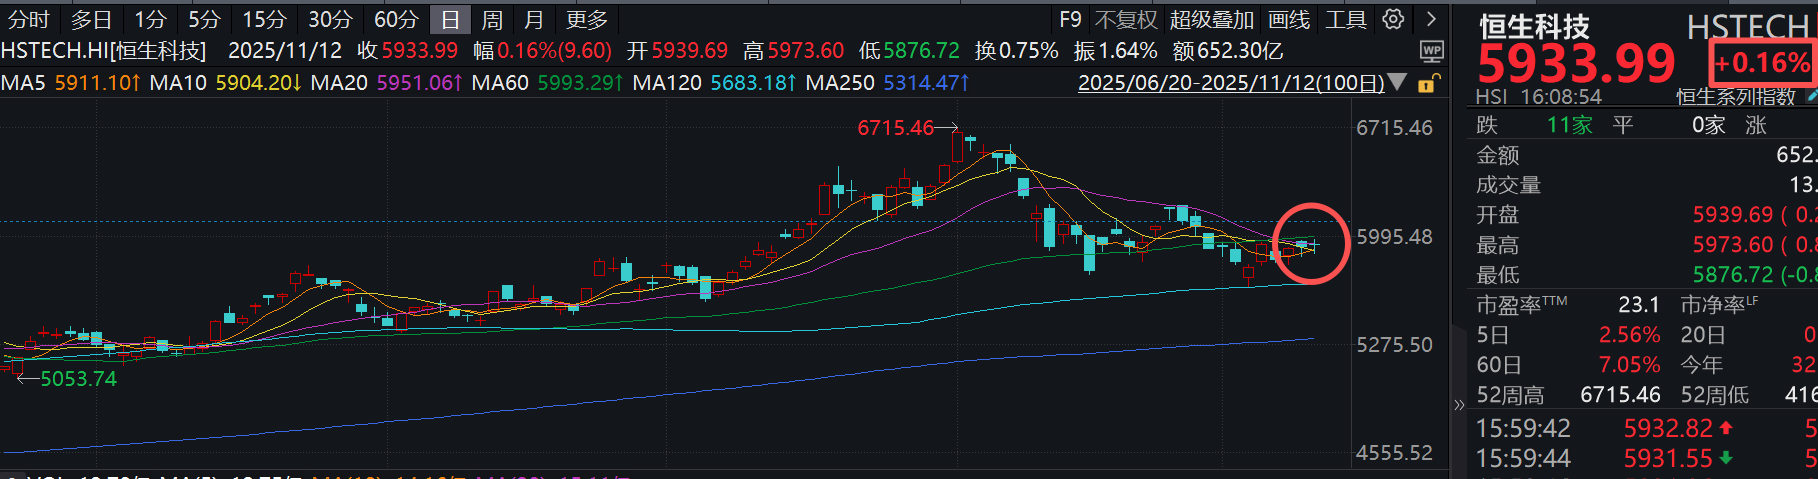
Task: Click the MA60 indicator label
Action: (500, 83)
